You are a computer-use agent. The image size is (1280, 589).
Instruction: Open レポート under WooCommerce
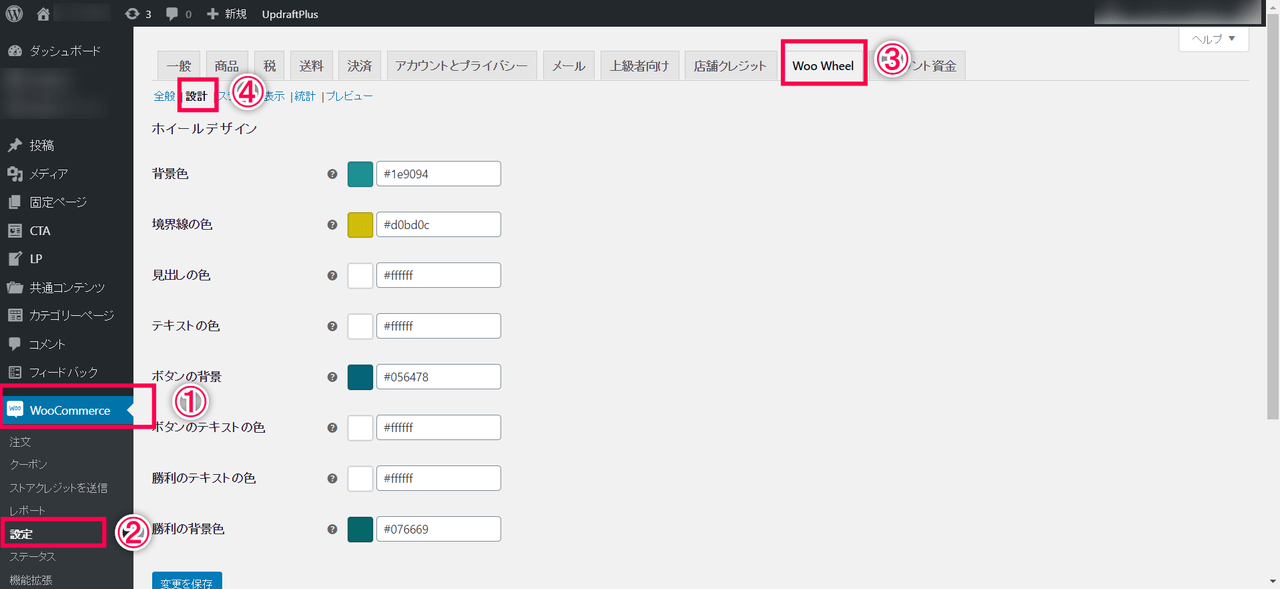click(x=27, y=511)
